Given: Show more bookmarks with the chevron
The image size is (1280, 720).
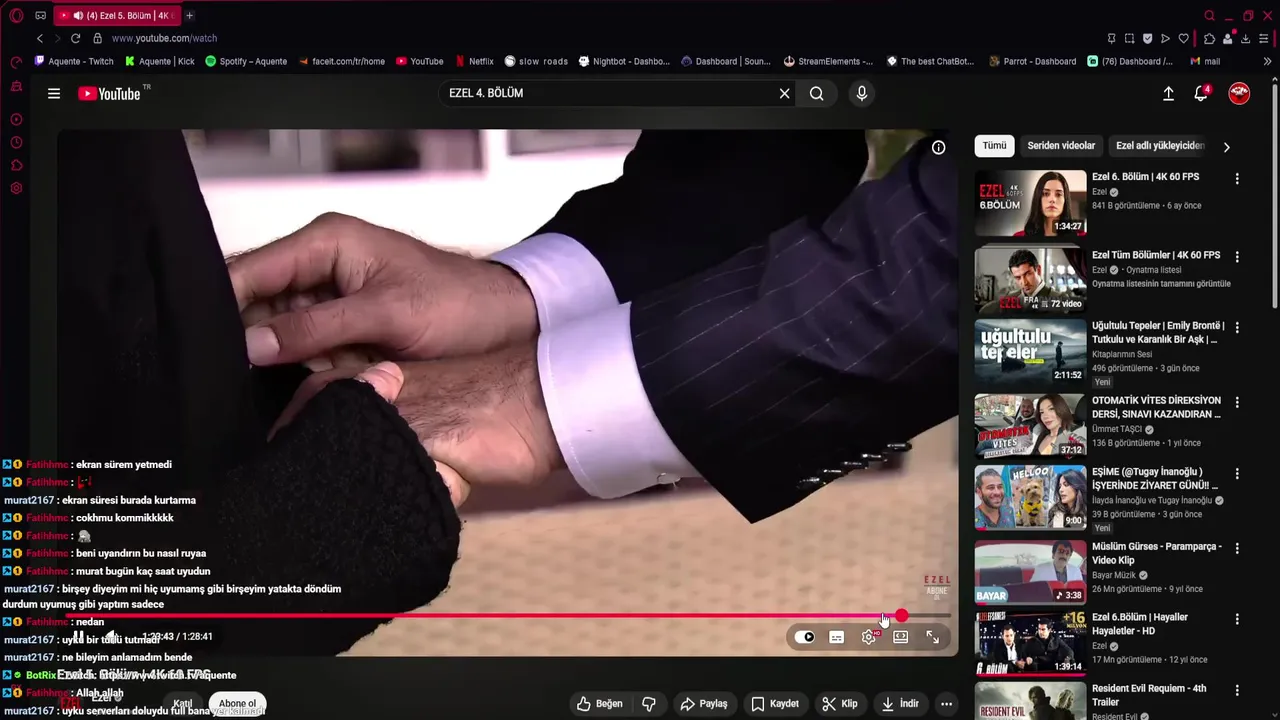Looking at the screenshot, I should click(1268, 61).
